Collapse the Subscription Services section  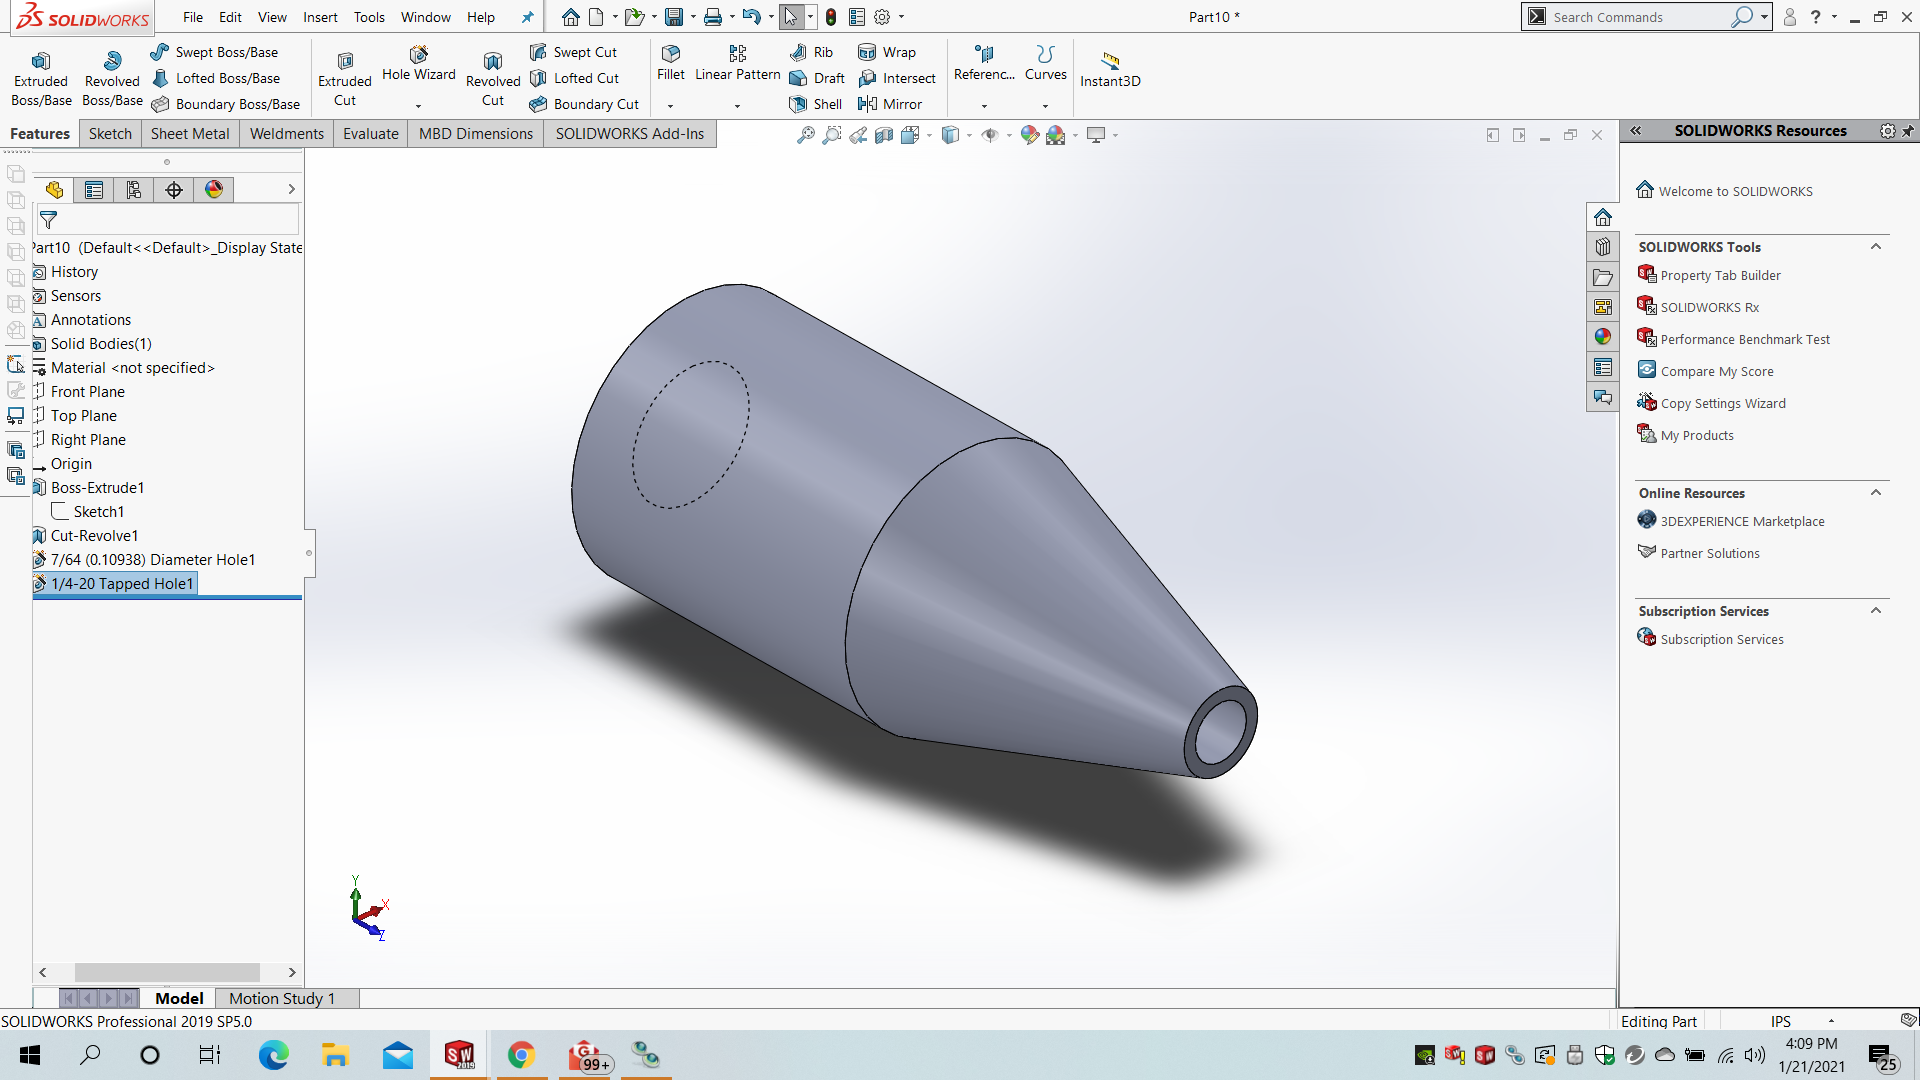click(x=1876, y=611)
